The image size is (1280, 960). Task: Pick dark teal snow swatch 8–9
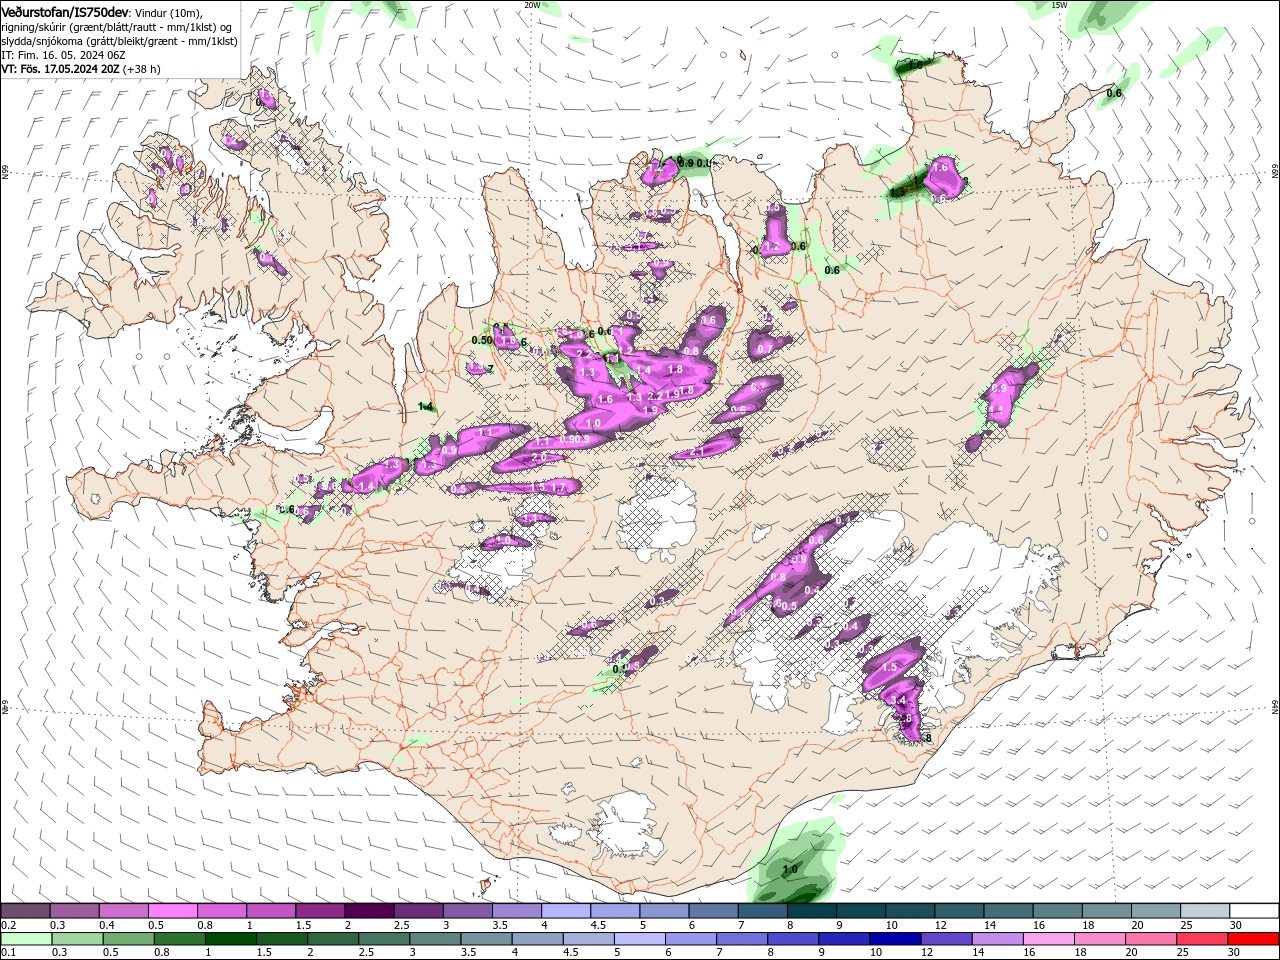click(x=812, y=911)
